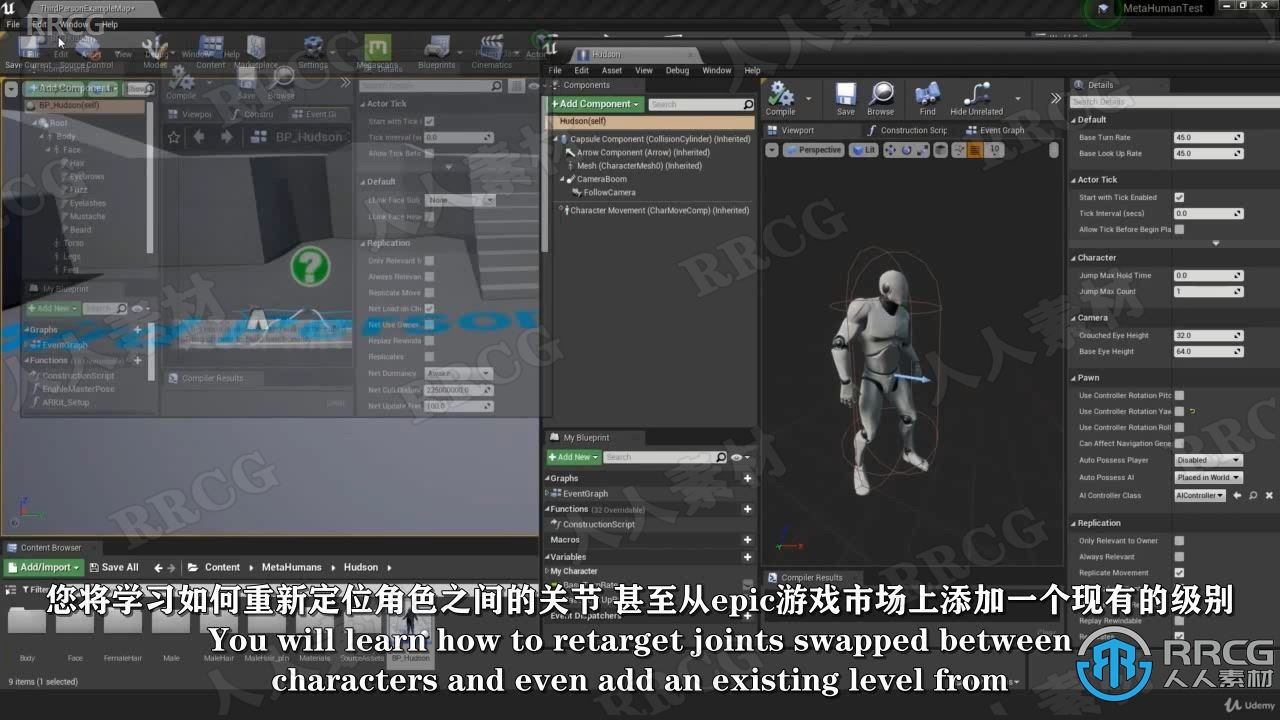Toggle grid snapping in viewport
Image resolution: width=1280 pixels, height=720 pixels.
[x=975, y=150]
